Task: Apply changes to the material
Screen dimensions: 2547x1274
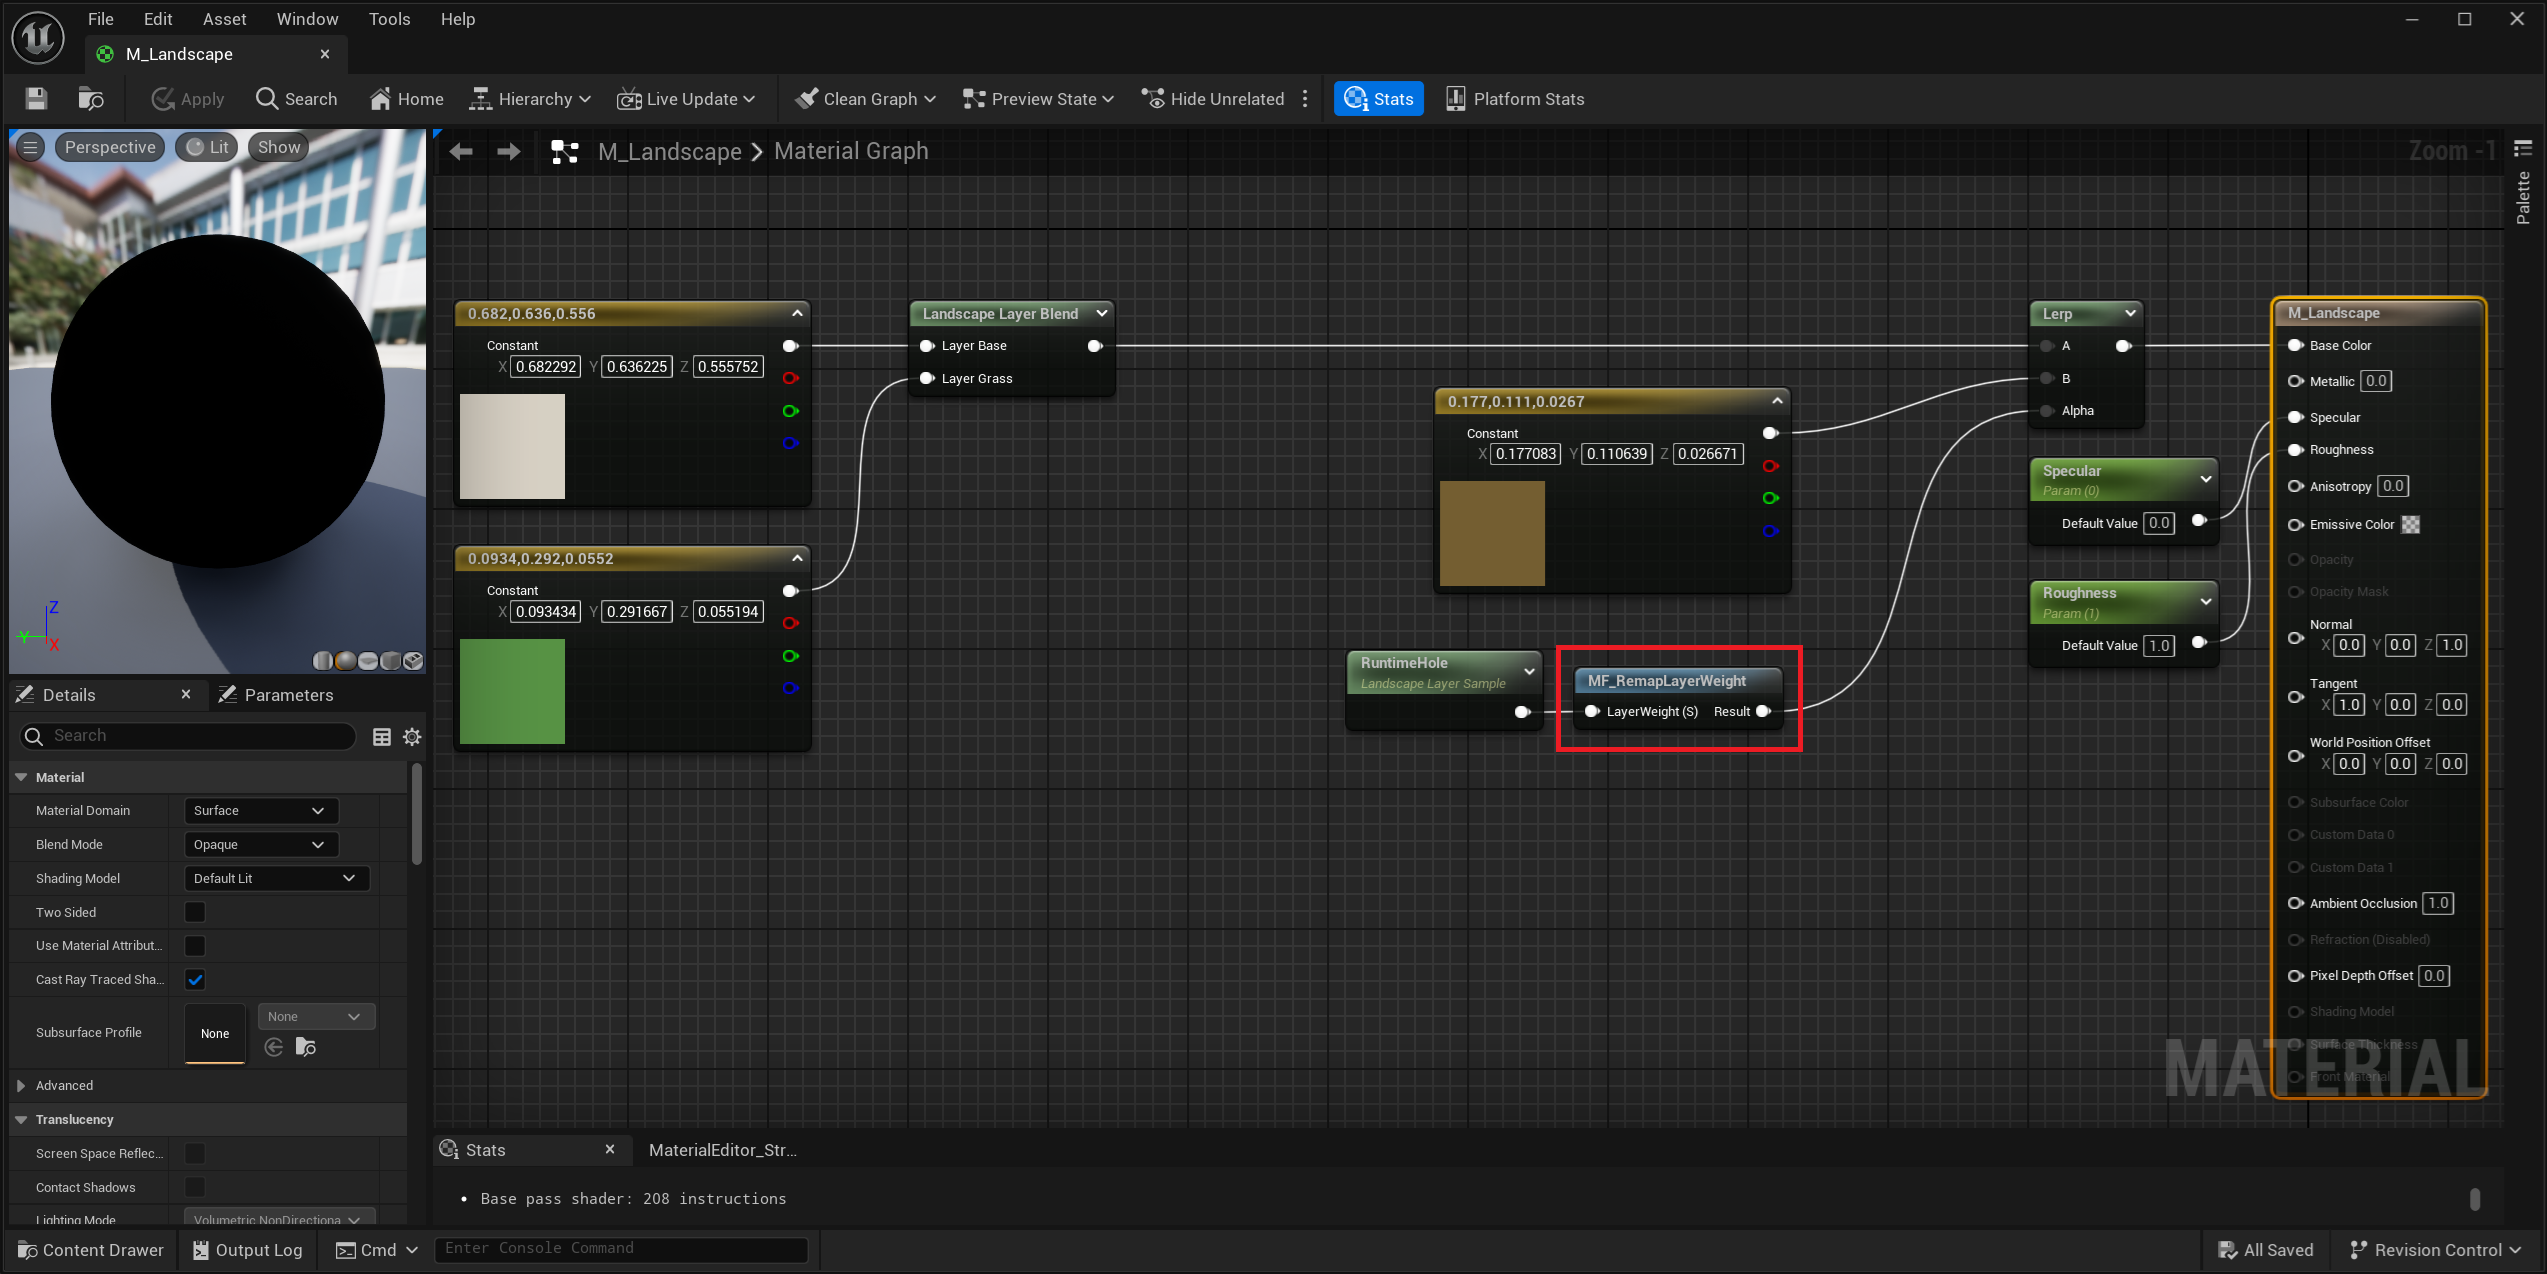Action: (x=186, y=98)
